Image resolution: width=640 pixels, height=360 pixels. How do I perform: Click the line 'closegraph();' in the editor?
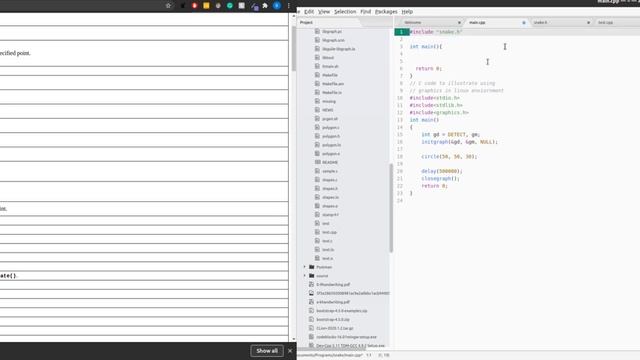(x=440, y=178)
